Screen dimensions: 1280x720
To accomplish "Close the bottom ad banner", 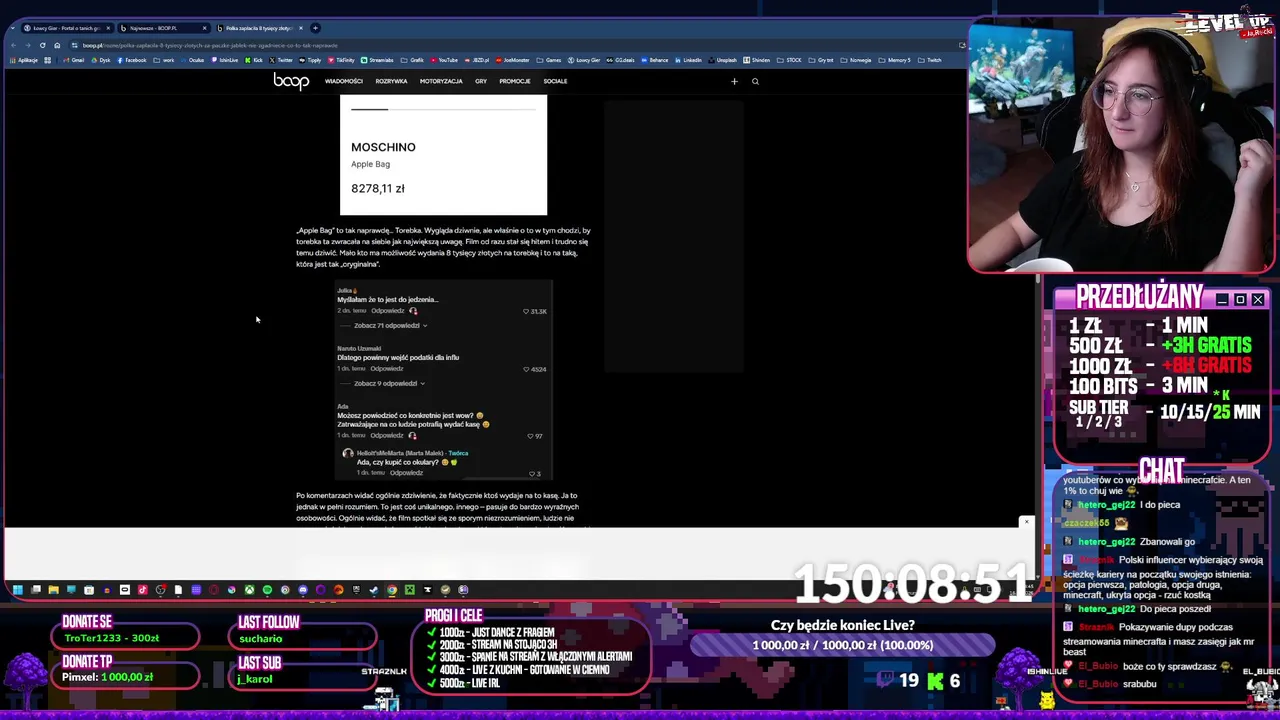I will click(1025, 522).
